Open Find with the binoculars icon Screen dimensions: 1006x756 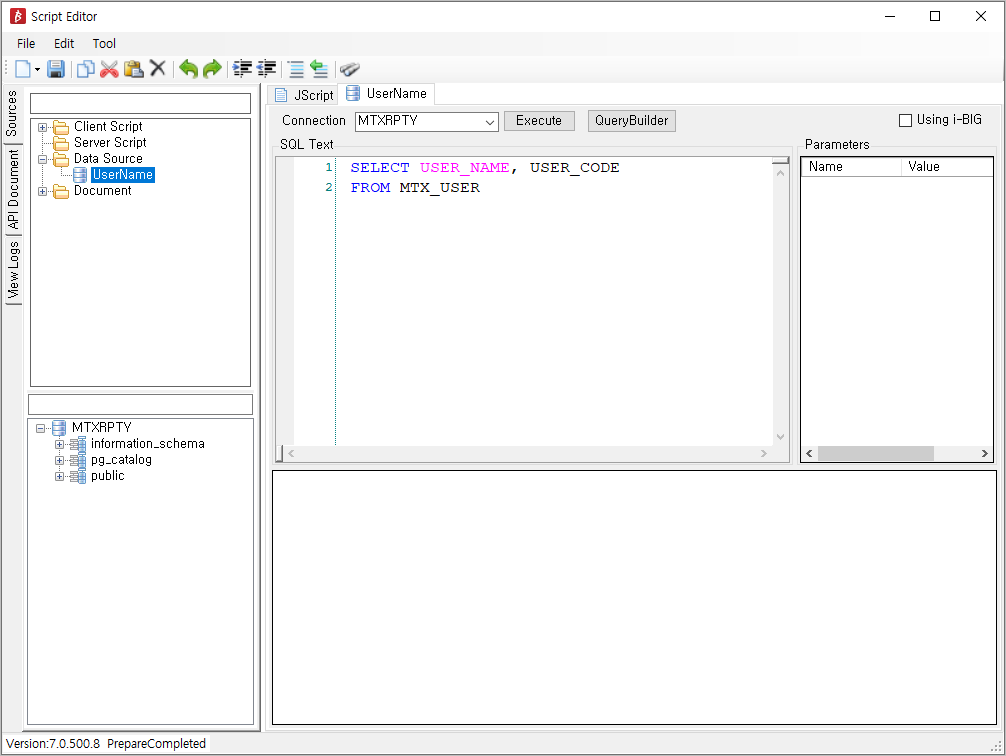[x=350, y=69]
